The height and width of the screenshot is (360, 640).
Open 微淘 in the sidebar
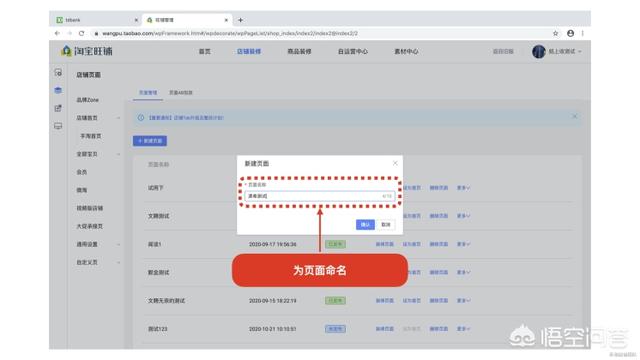click(x=82, y=190)
